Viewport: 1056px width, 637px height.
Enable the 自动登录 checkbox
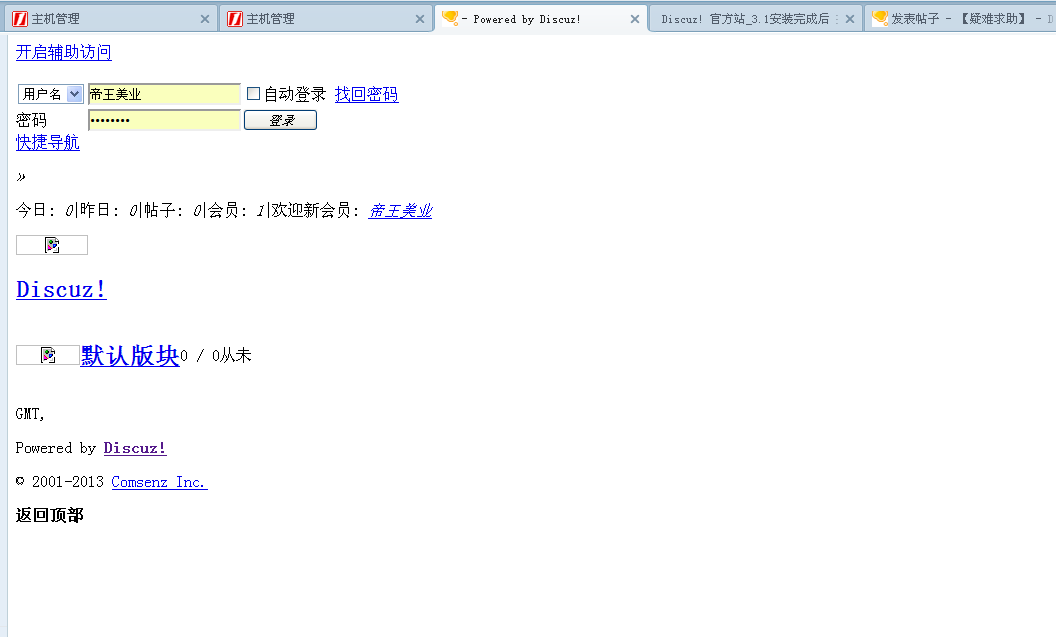253,94
